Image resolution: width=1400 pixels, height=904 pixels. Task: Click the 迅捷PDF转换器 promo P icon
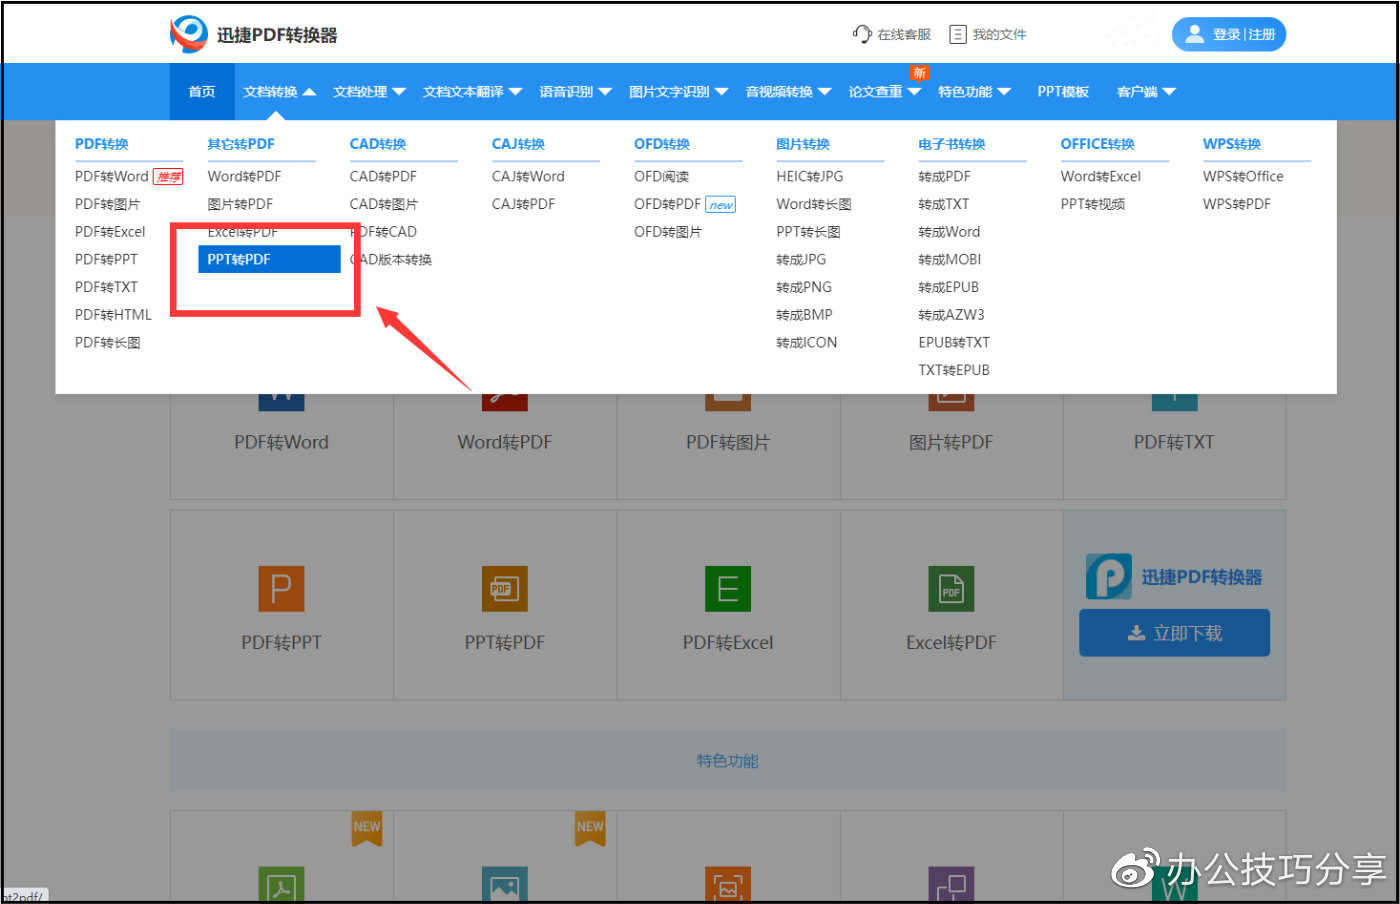[1109, 576]
